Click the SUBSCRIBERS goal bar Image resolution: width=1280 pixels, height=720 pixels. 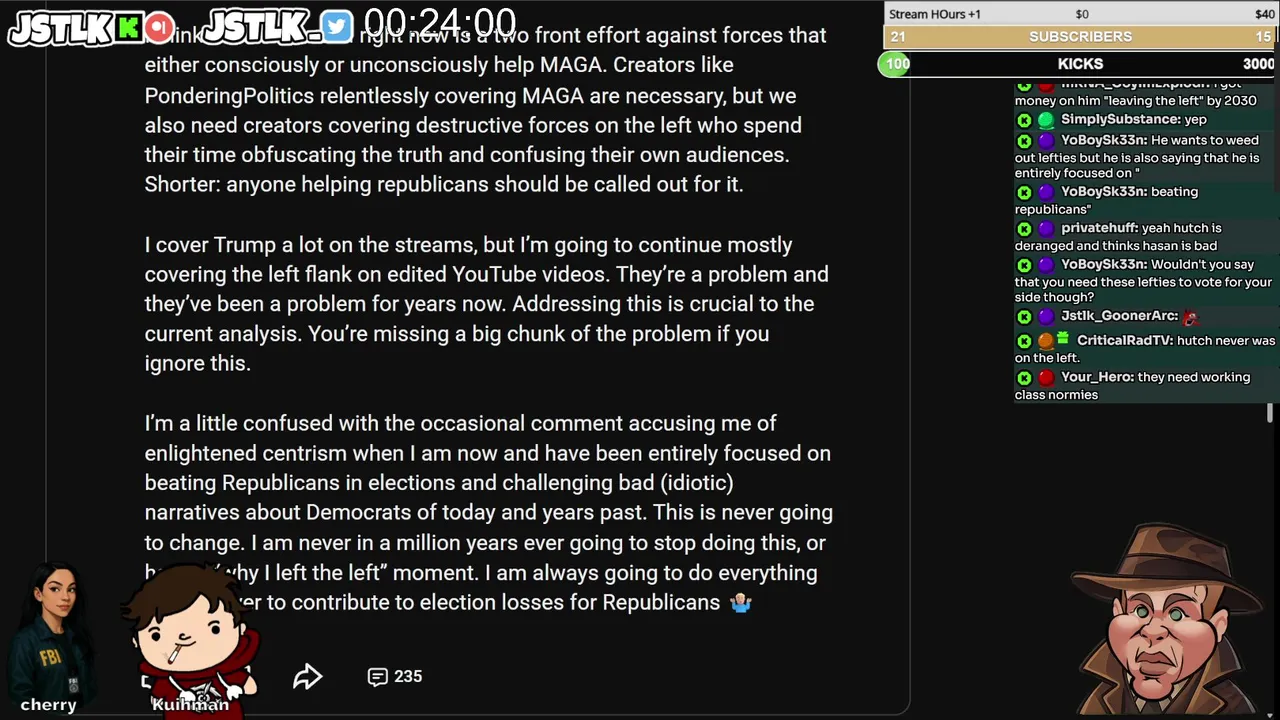point(1080,37)
